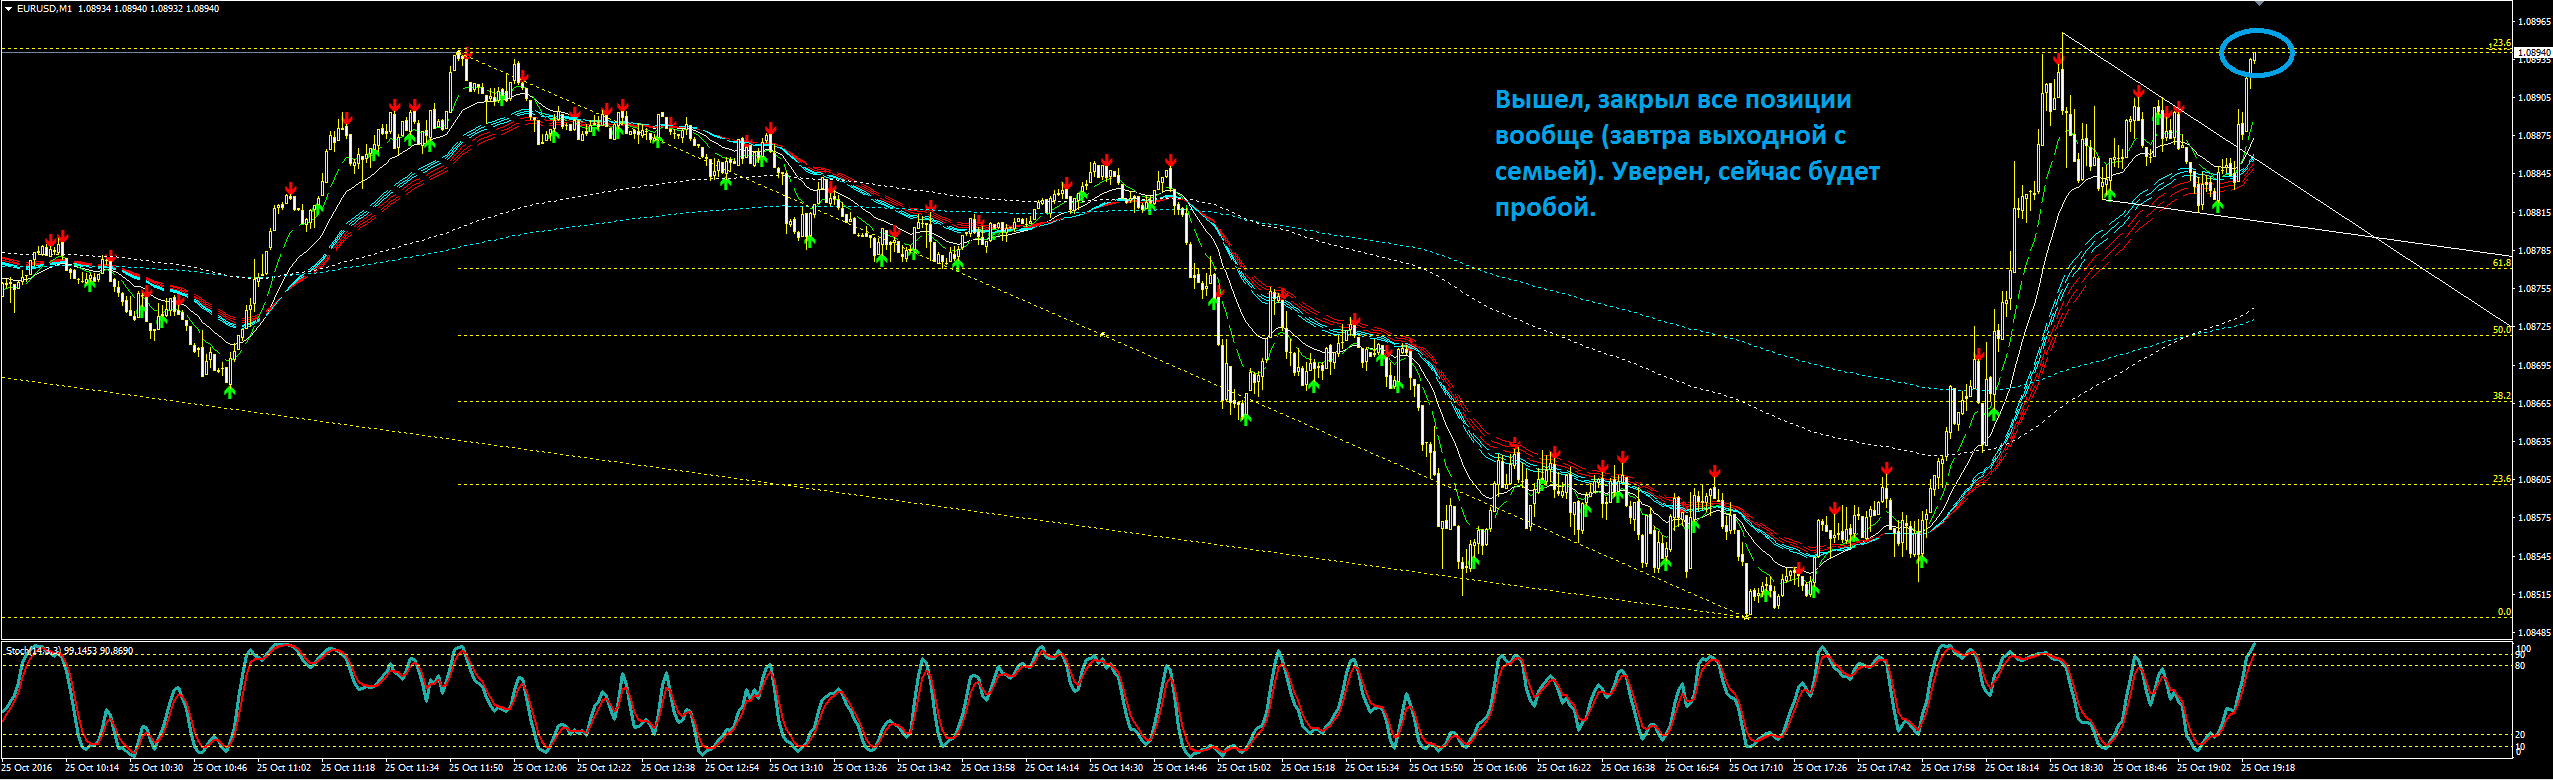
Task: Click the 0.0 Fibonacci level label
Action: 2504,612
